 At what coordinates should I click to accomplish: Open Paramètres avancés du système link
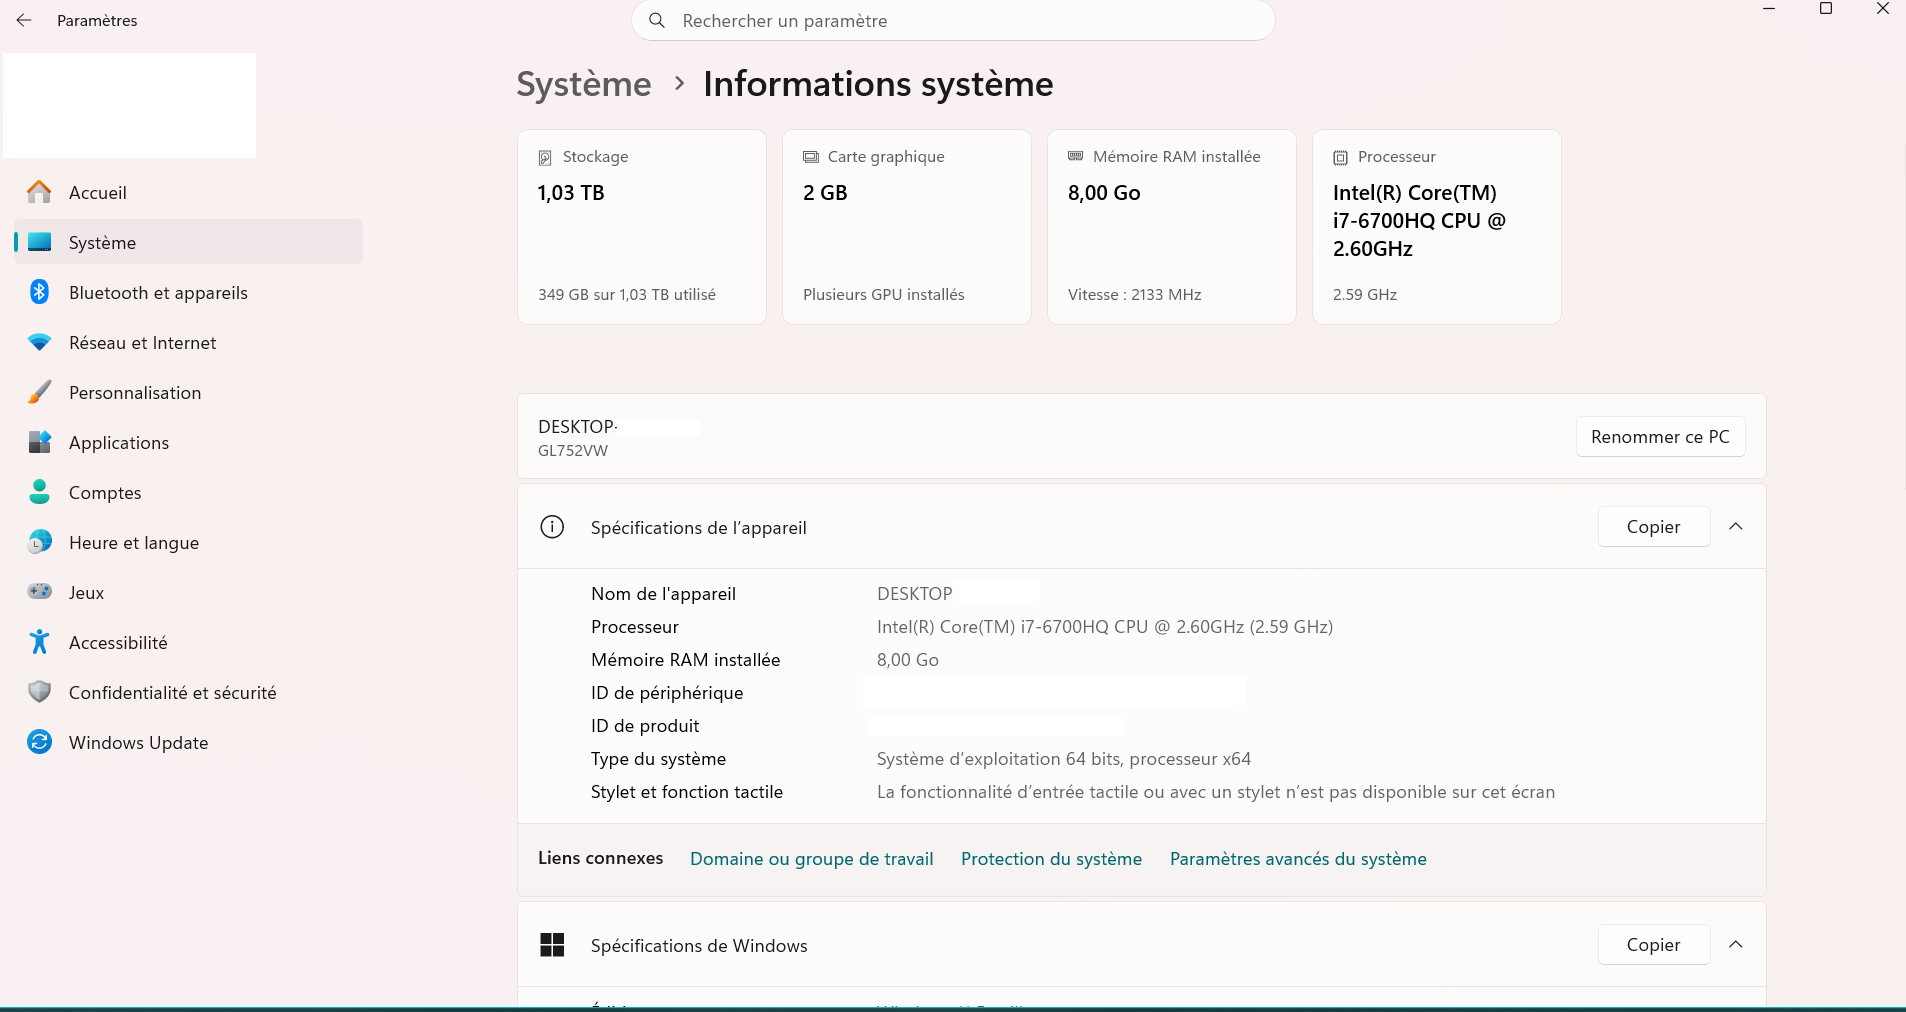tap(1298, 859)
